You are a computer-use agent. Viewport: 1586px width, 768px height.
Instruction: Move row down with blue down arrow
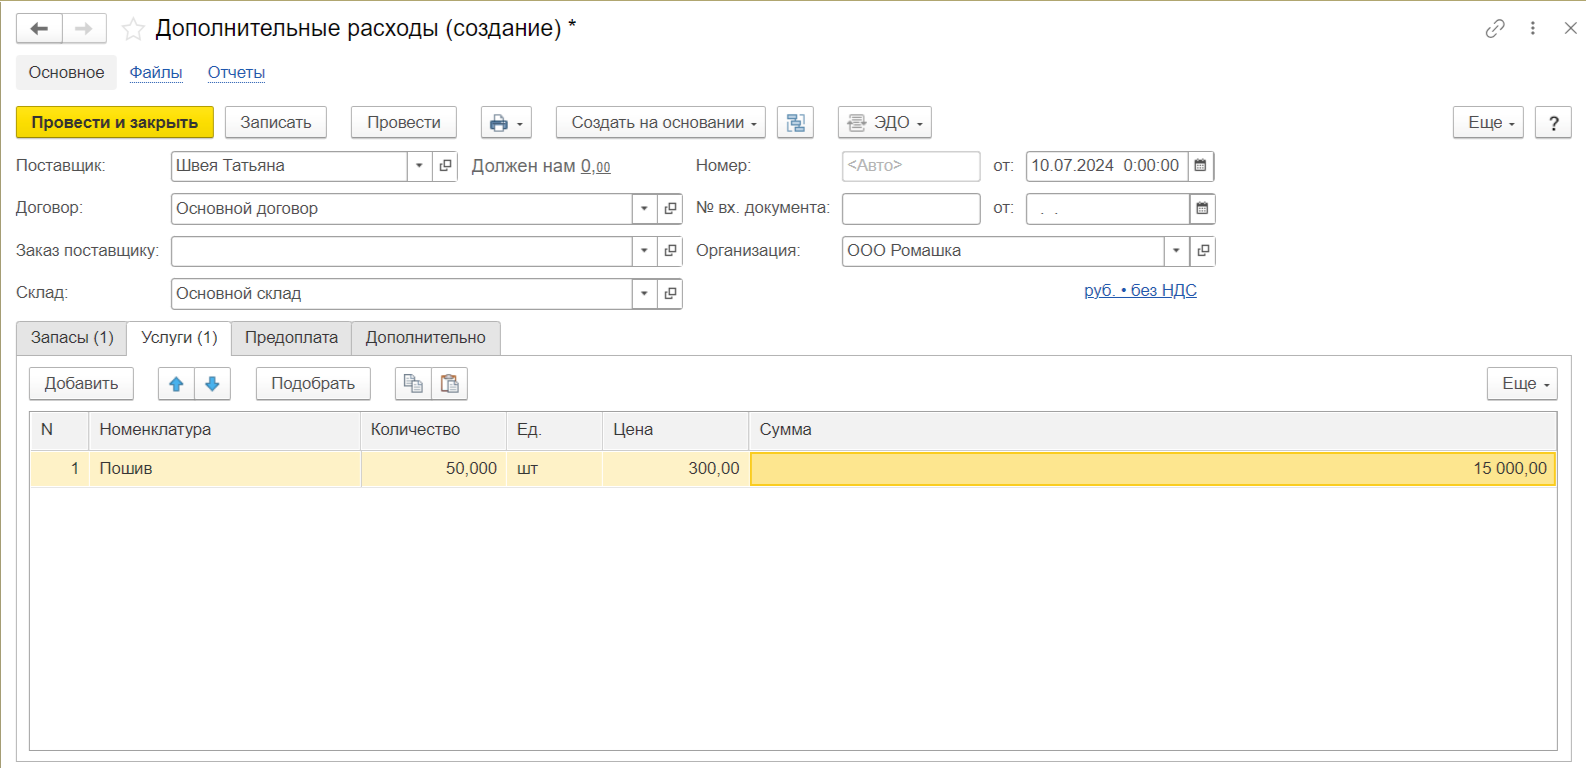pyautogui.click(x=212, y=384)
